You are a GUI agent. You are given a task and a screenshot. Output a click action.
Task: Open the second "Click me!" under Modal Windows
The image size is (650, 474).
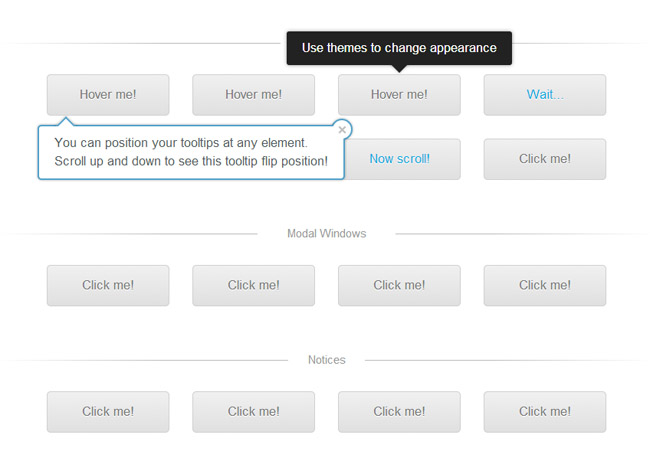point(254,285)
